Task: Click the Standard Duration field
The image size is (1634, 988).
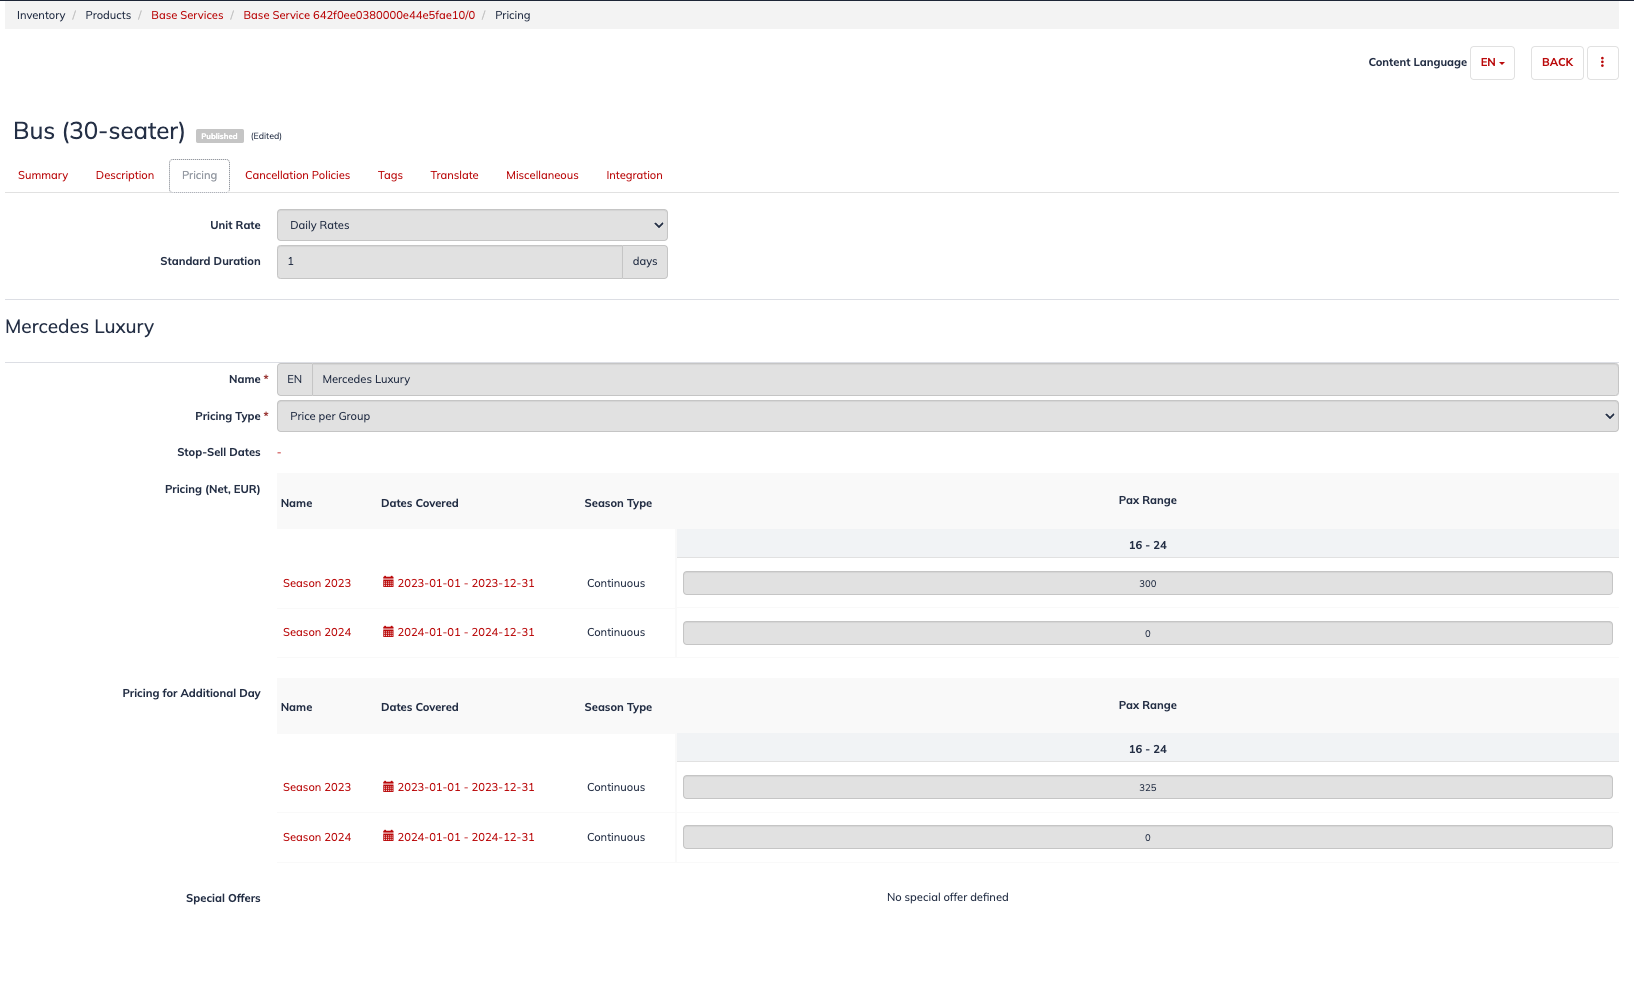Action: pyautogui.click(x=450, y=261)
